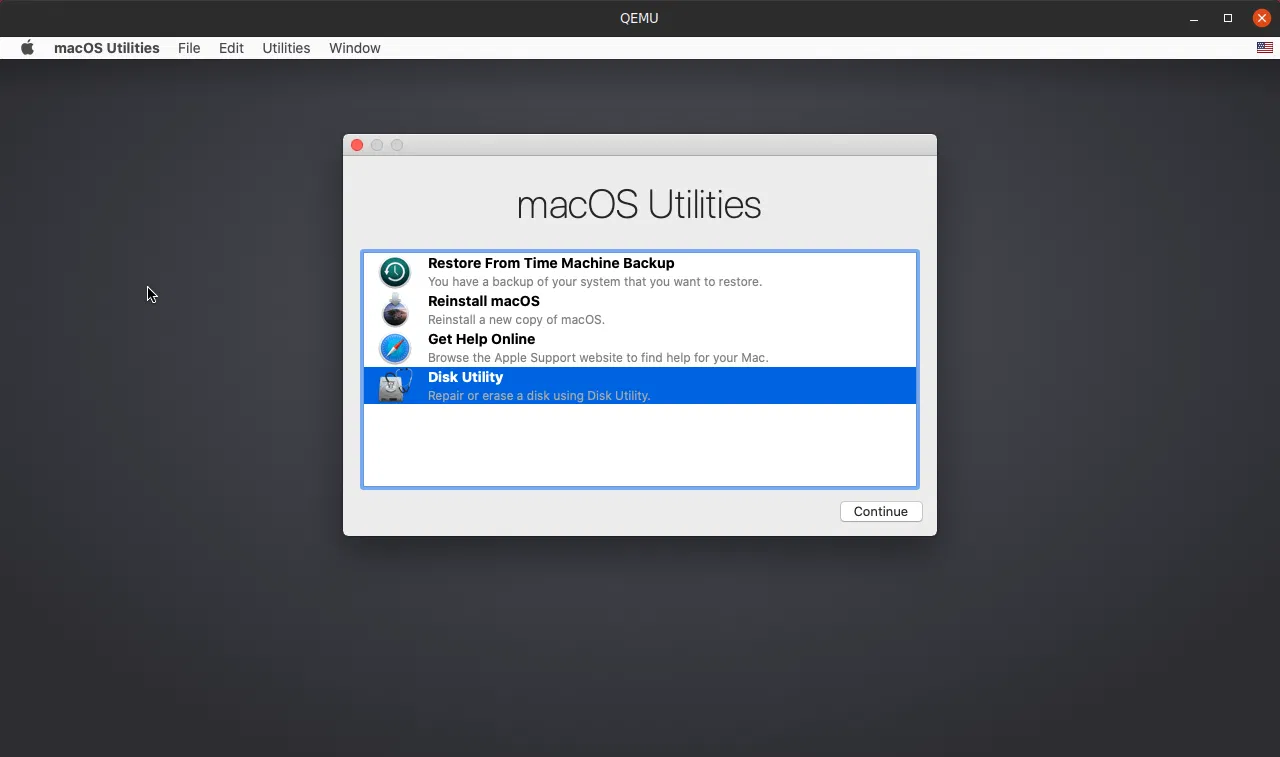Select the Get Help Online title
1280x757 pixels.
coord(481,339)
